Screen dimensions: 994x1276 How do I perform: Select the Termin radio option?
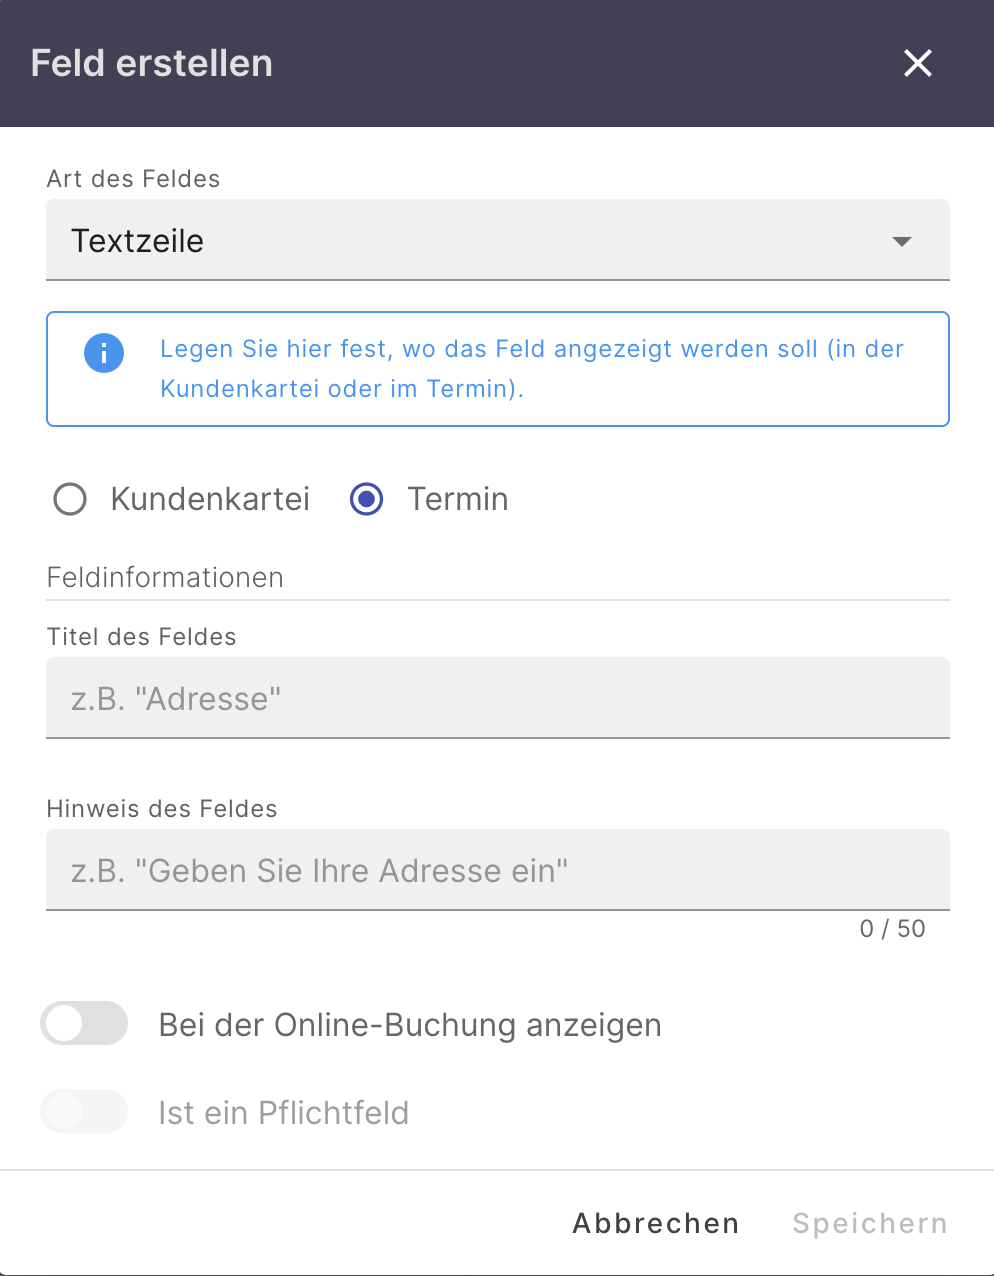[x=366, y=499]
